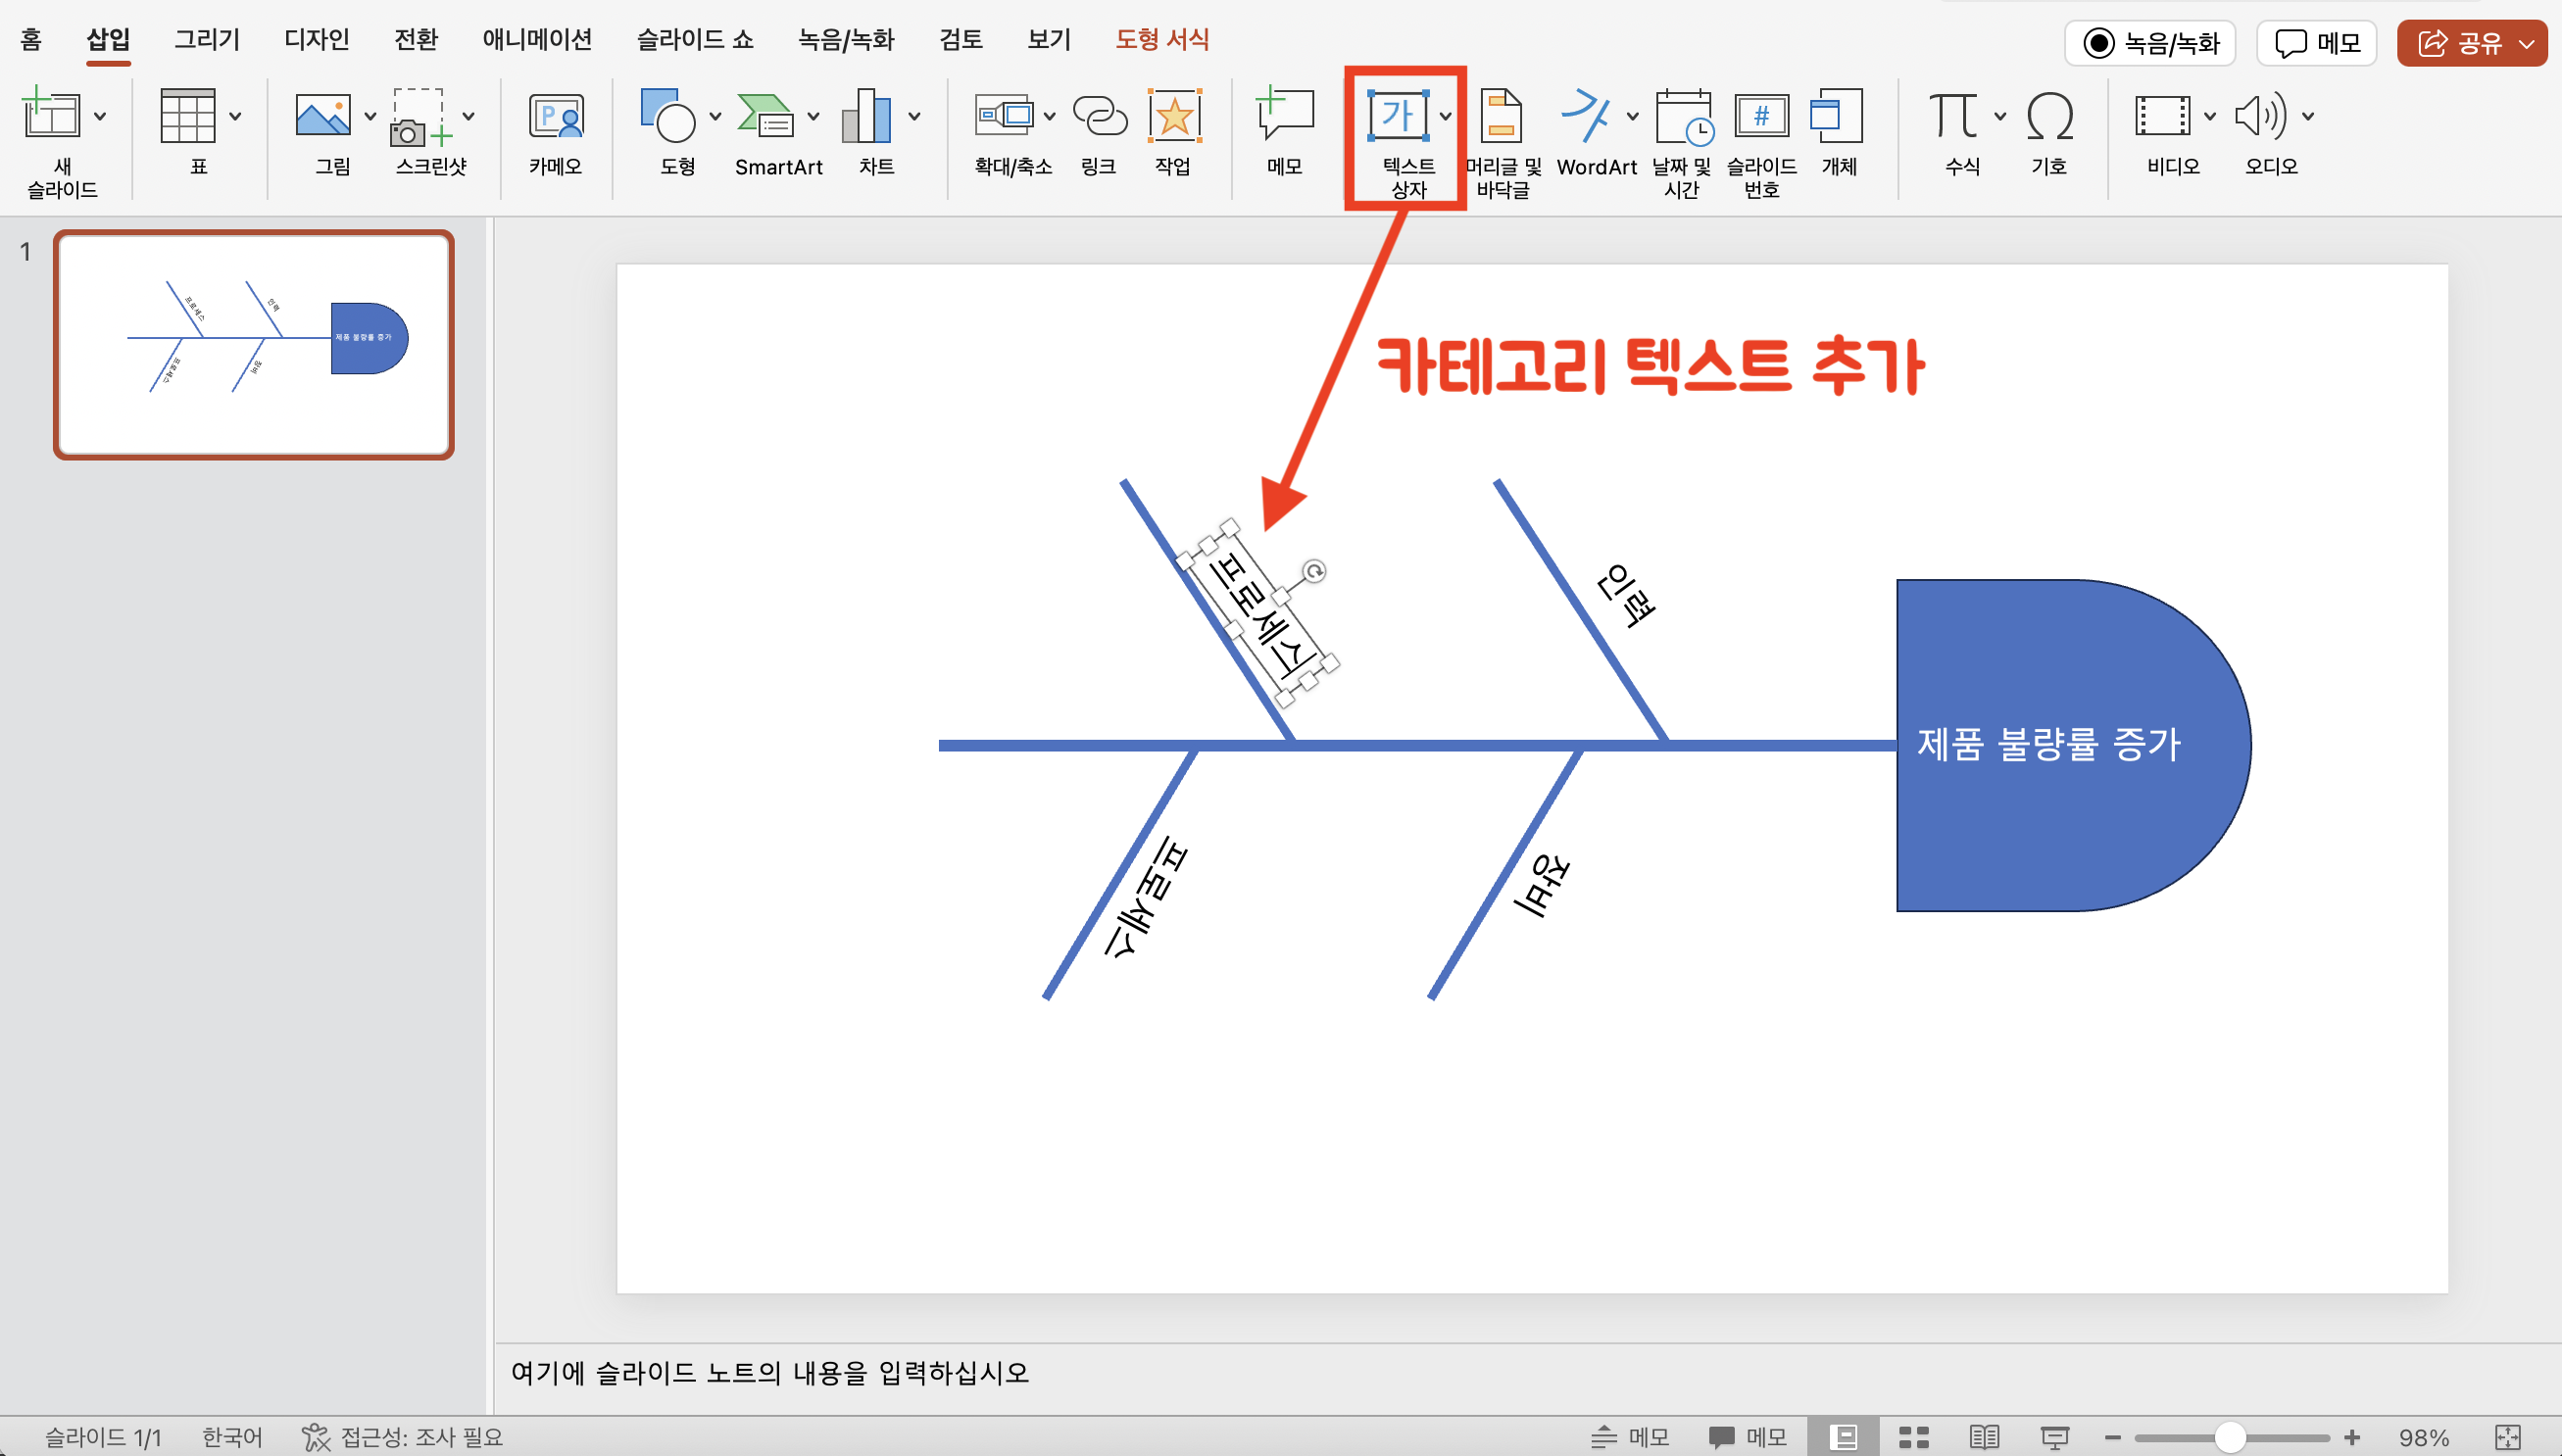Open the Draw (그리기) tab
The image size is (2562, 1456).
207,39
